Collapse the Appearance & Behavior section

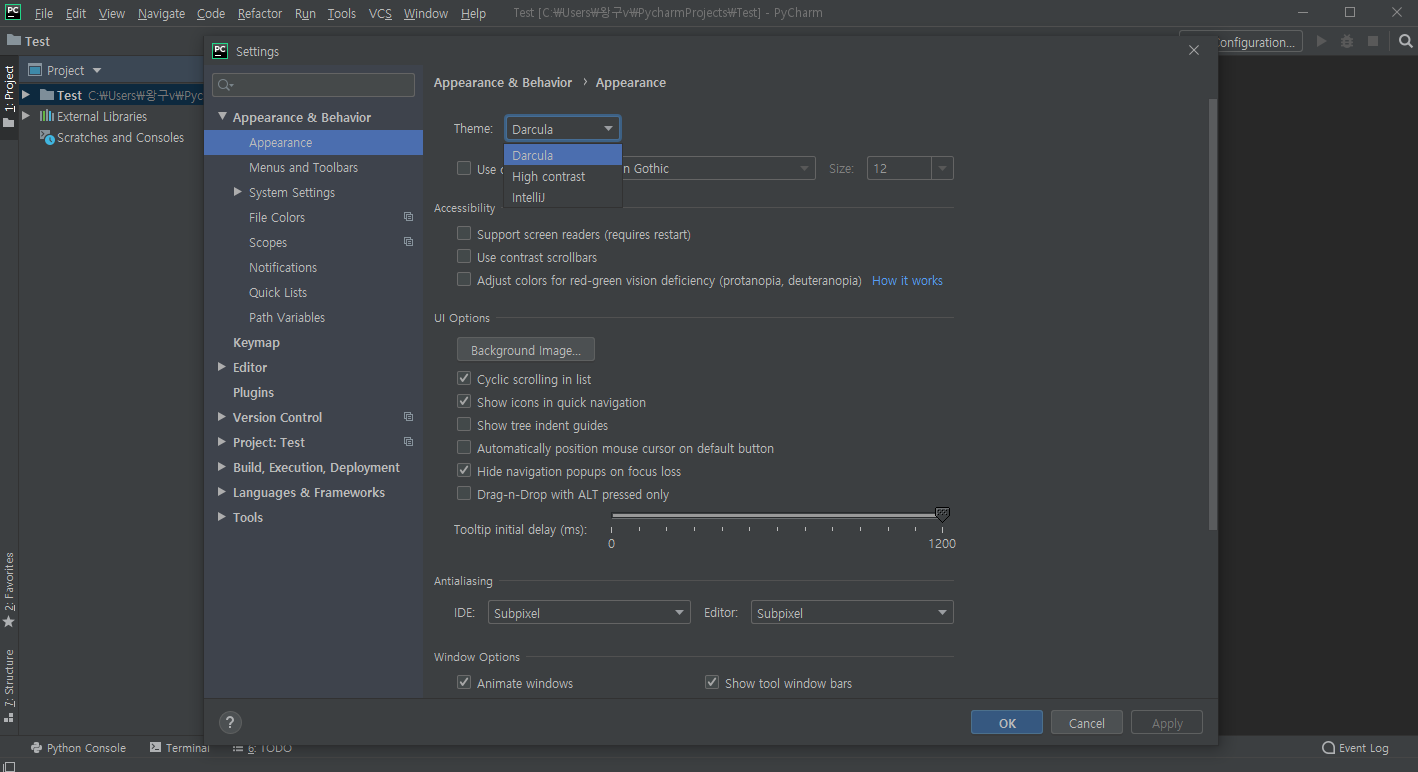tap(223, 117)
